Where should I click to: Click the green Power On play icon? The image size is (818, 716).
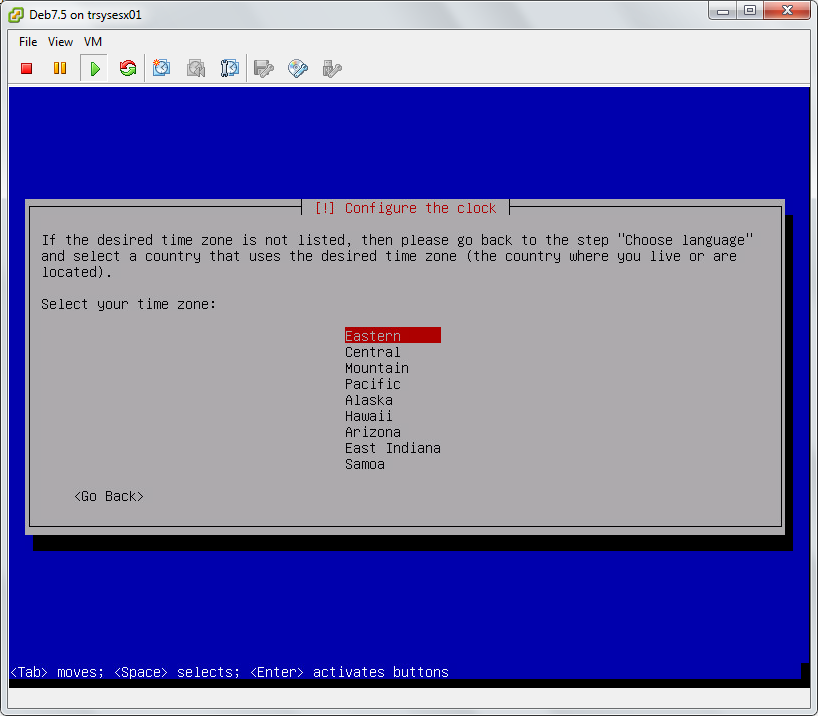click(x=94, y=68)
